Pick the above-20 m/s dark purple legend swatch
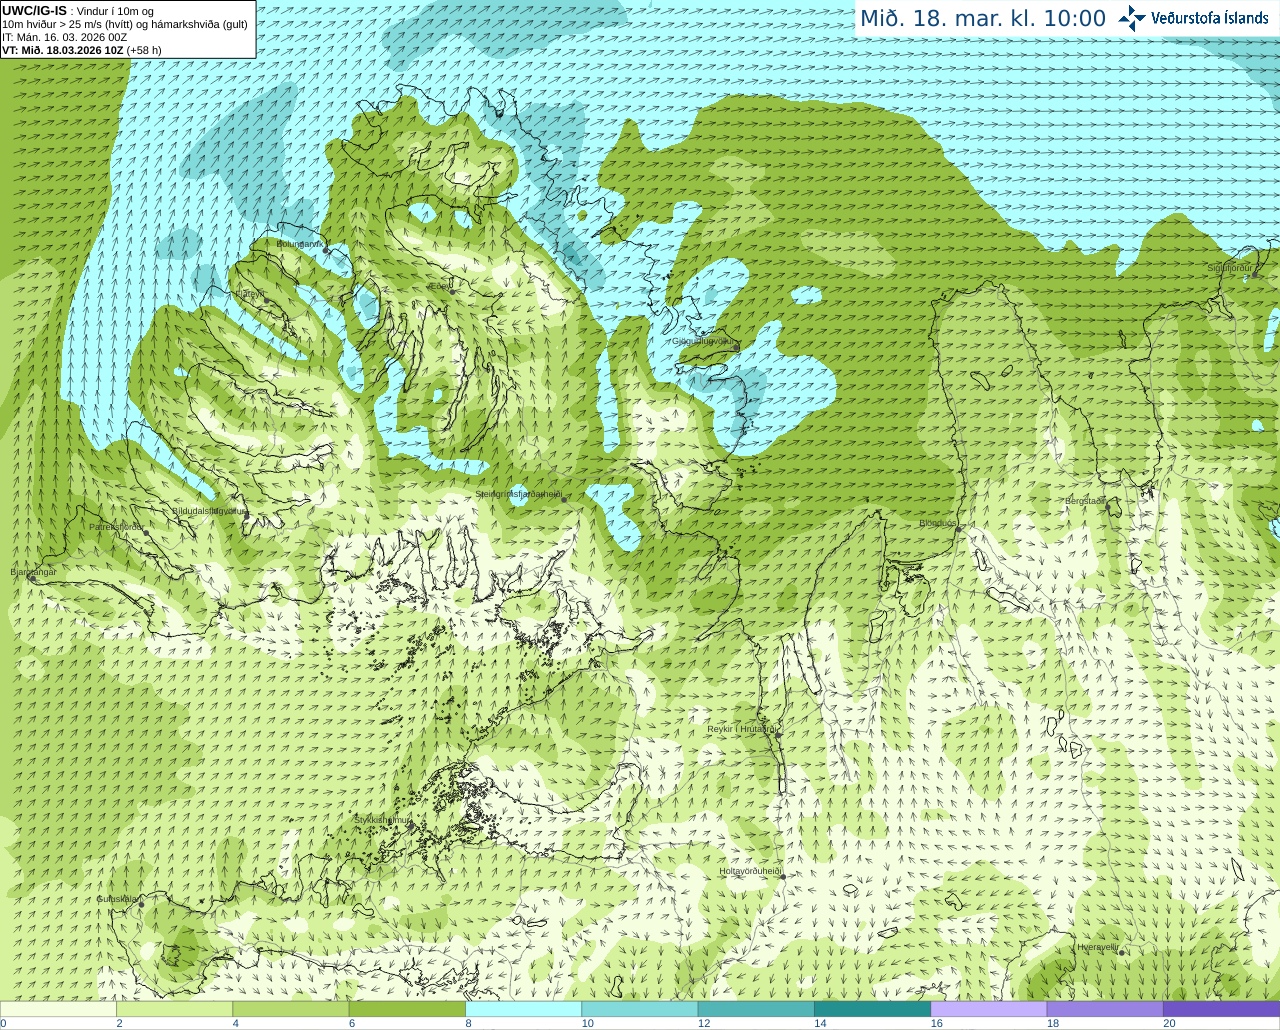The width and height of the screenshot is (1280, 1030). click(x=1221, y=1009)
